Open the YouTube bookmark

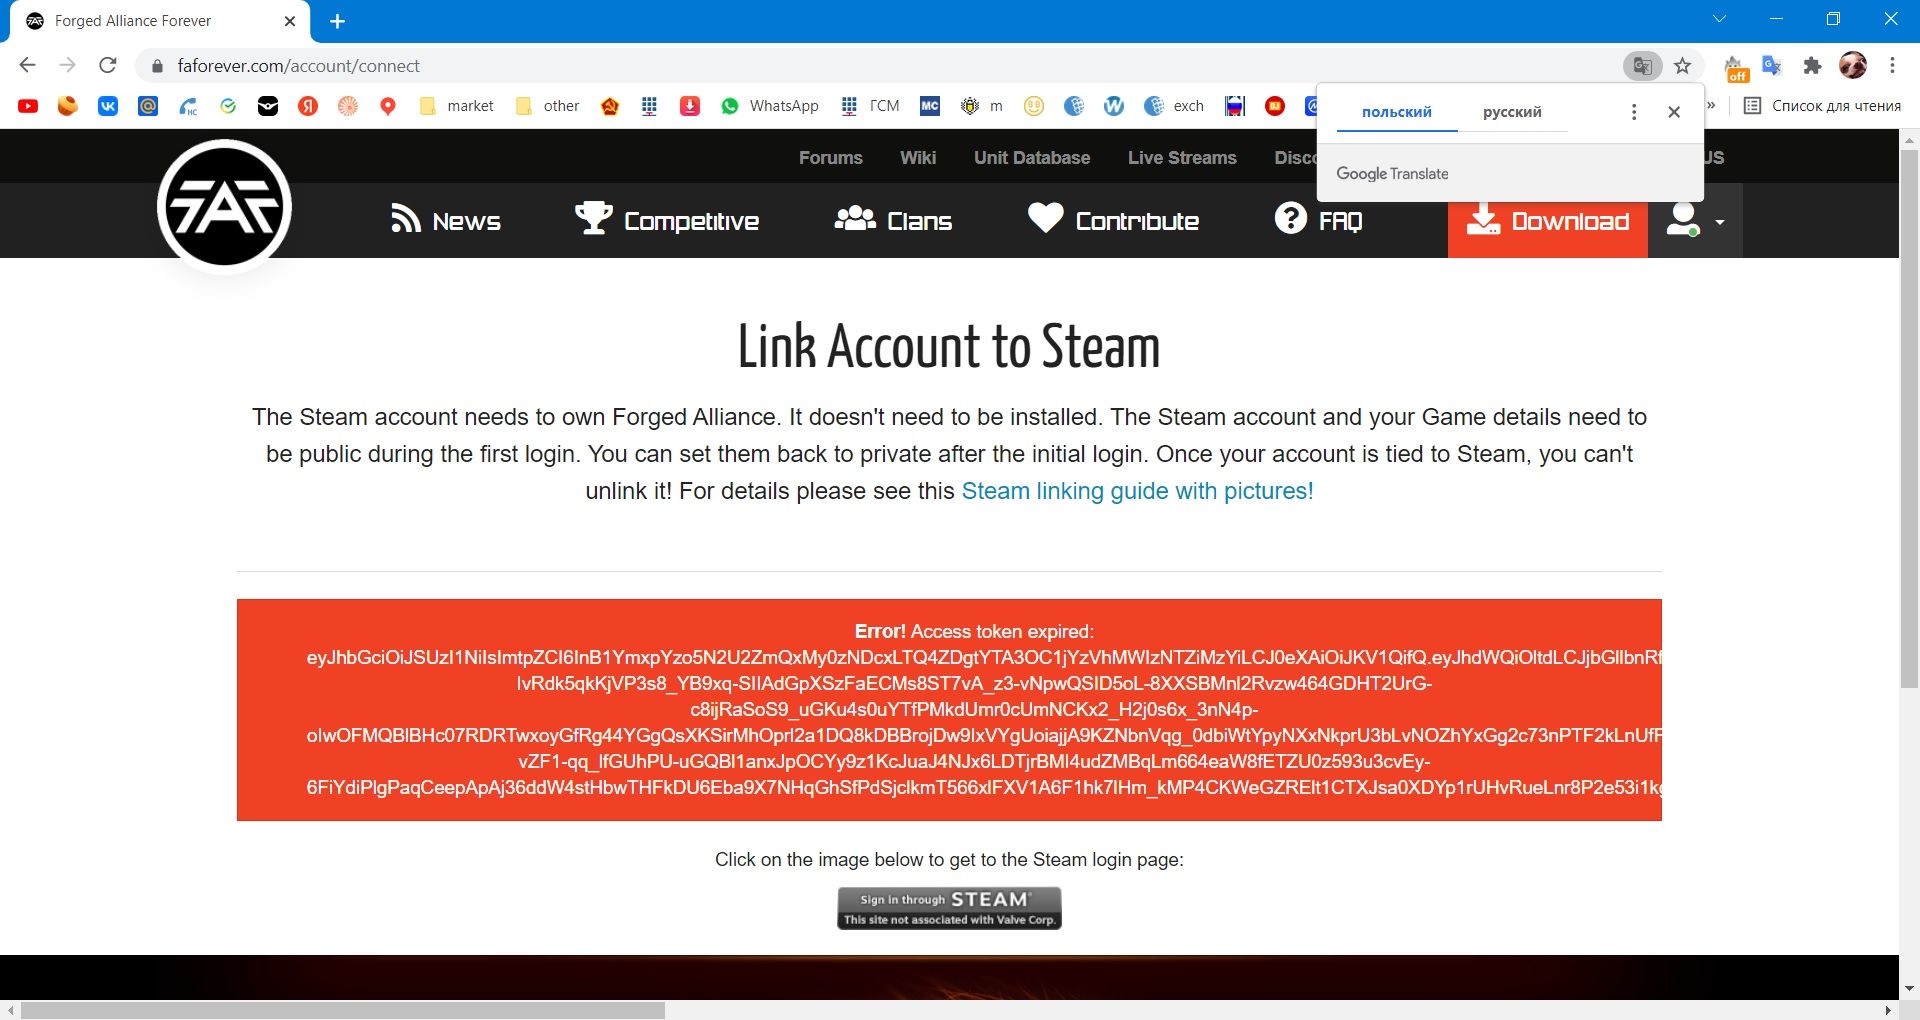click(28, 106)
